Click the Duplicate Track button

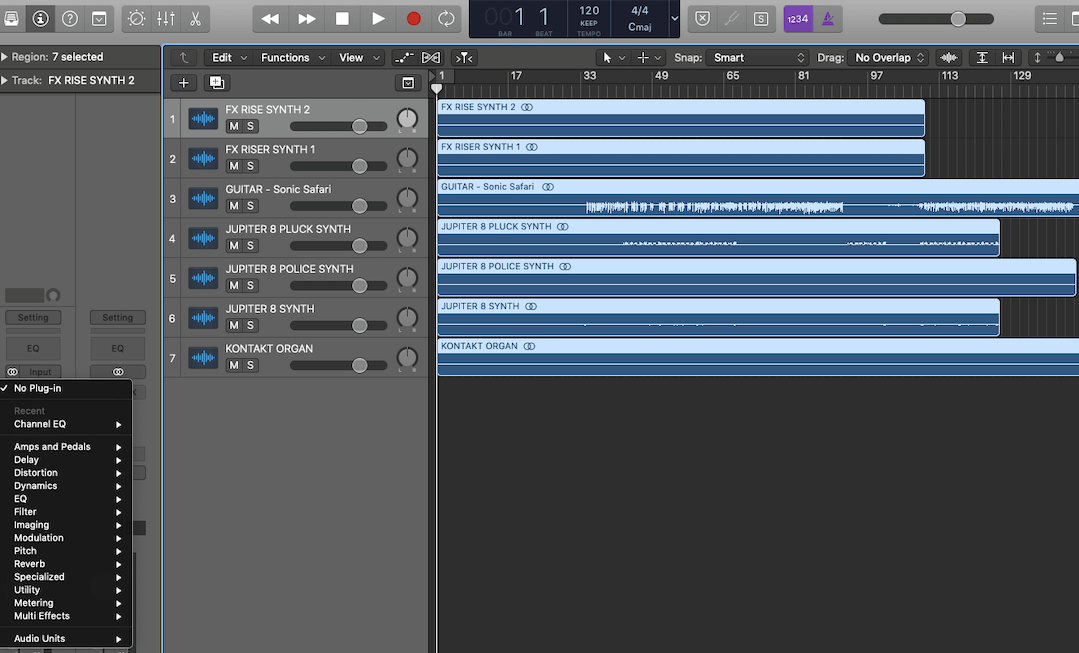[217, 83]
